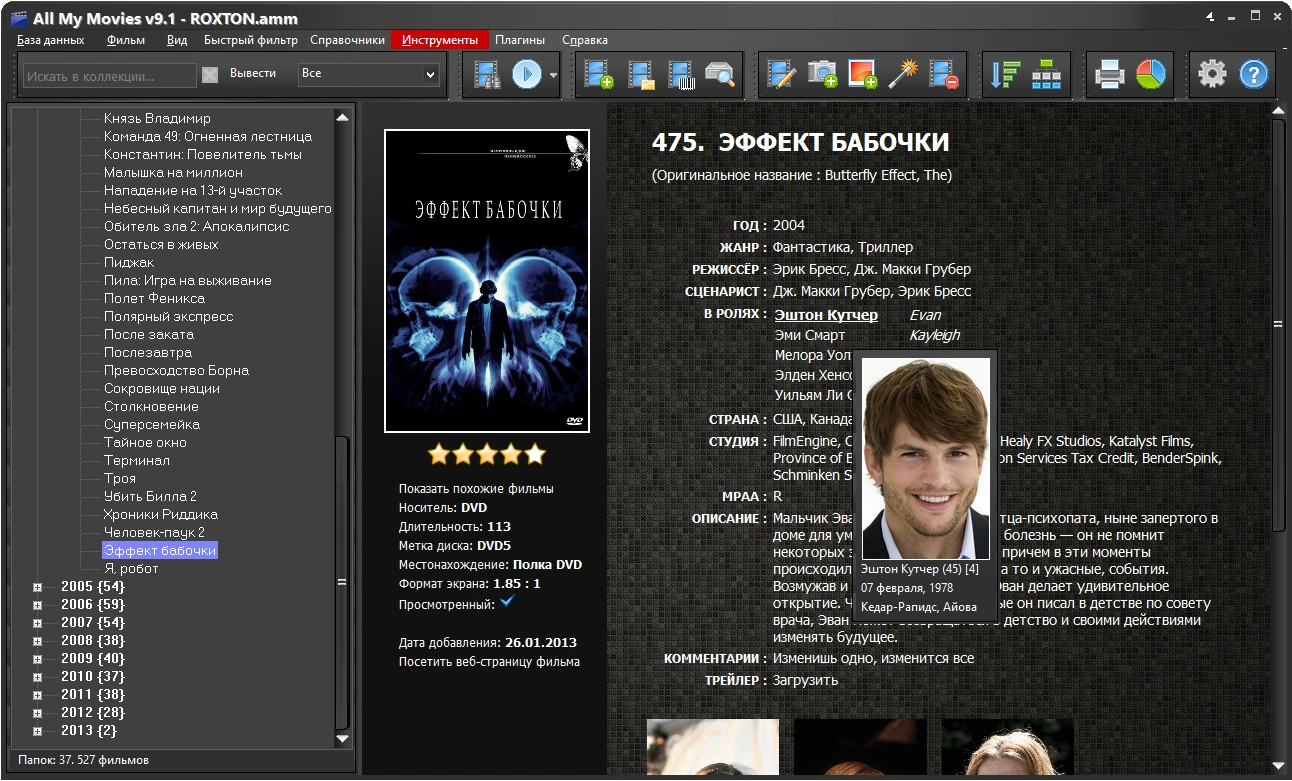Click the movie list scroll-up arrow
The height and width of the screenshot is (781, 1292).
tap(342, 117)
